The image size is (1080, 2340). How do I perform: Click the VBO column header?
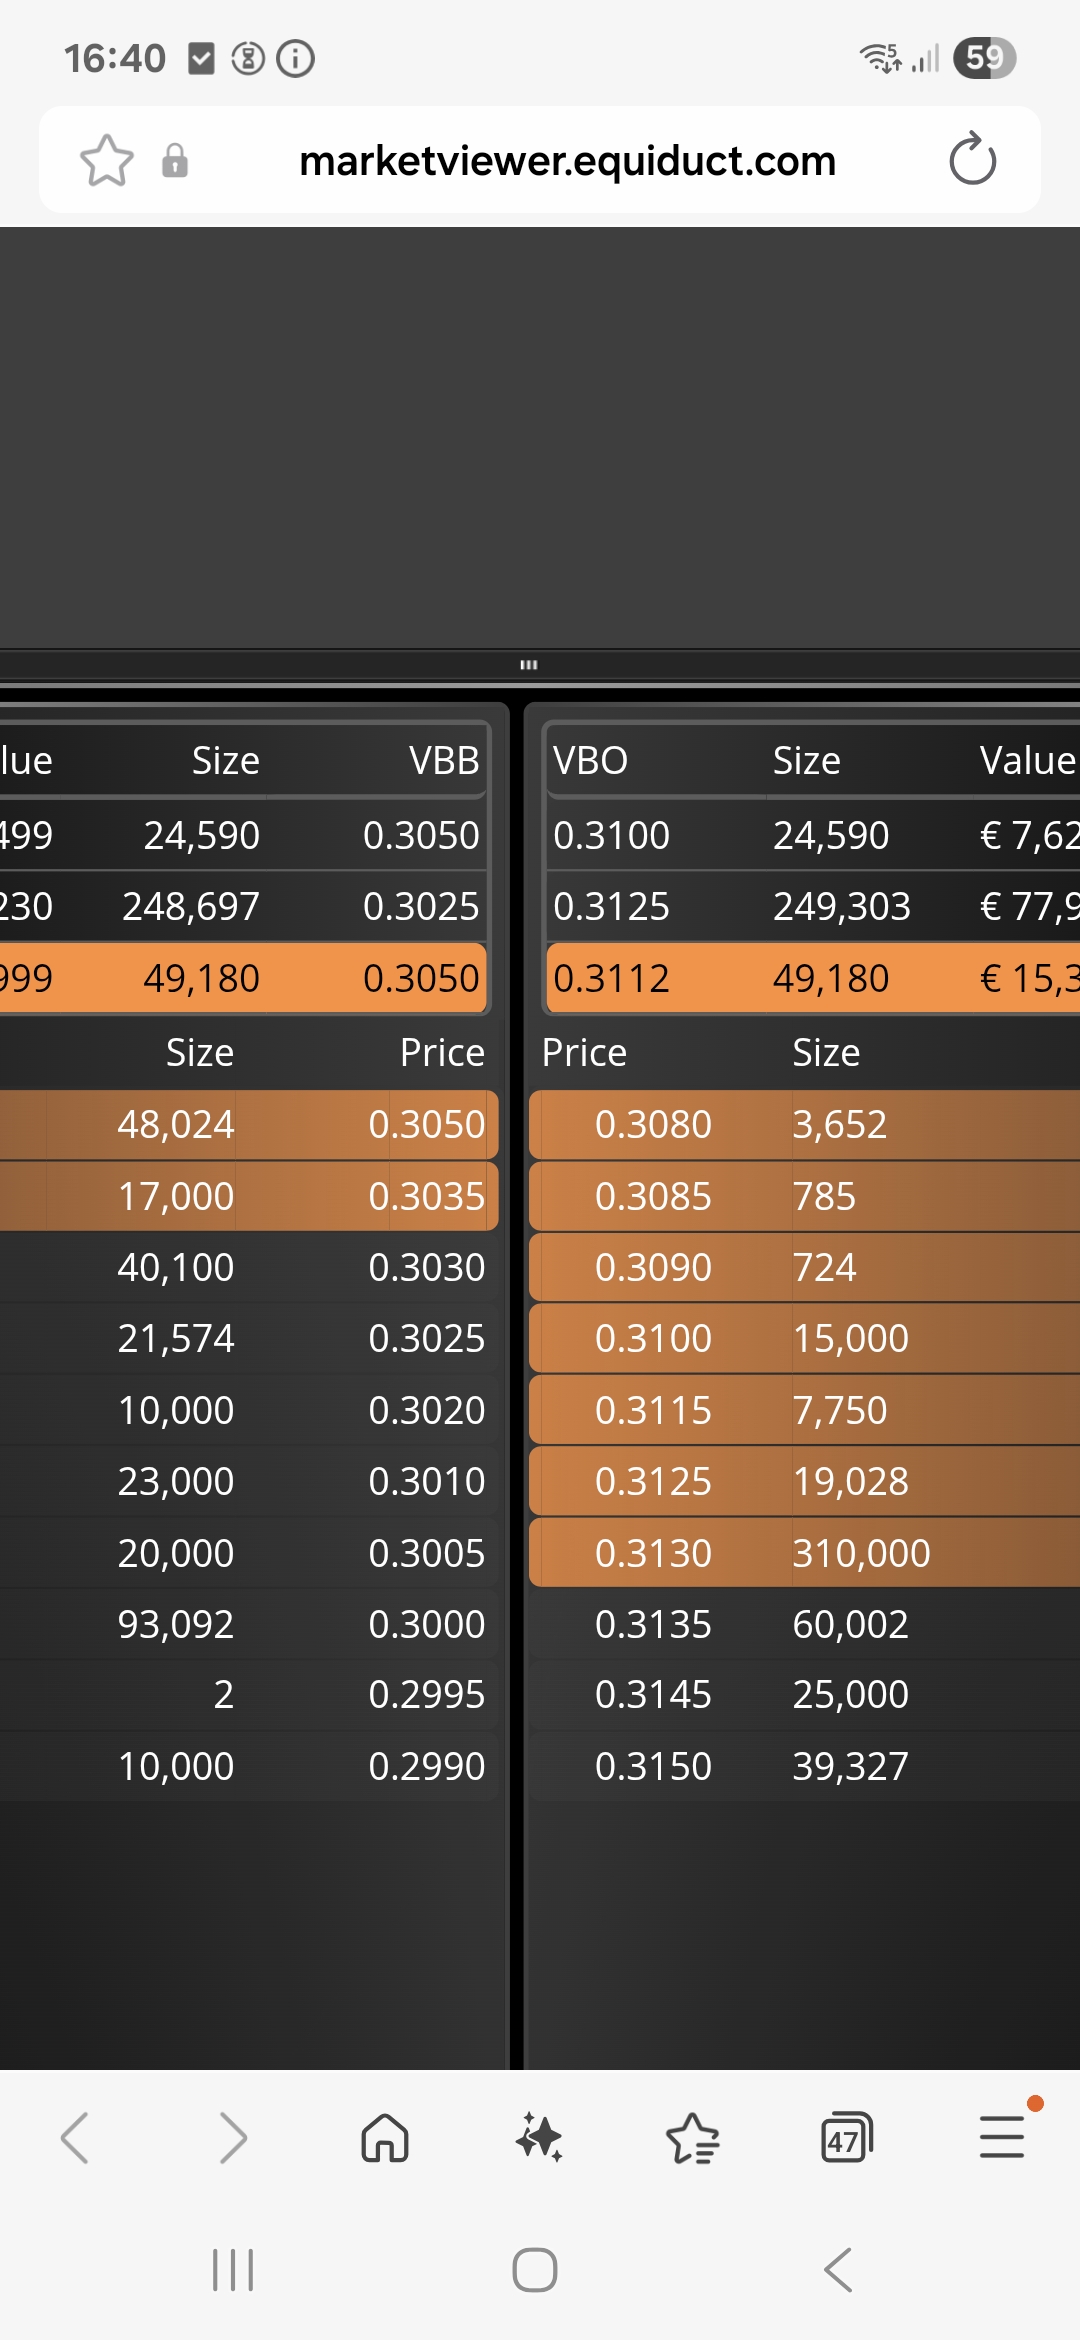[591, 761]
